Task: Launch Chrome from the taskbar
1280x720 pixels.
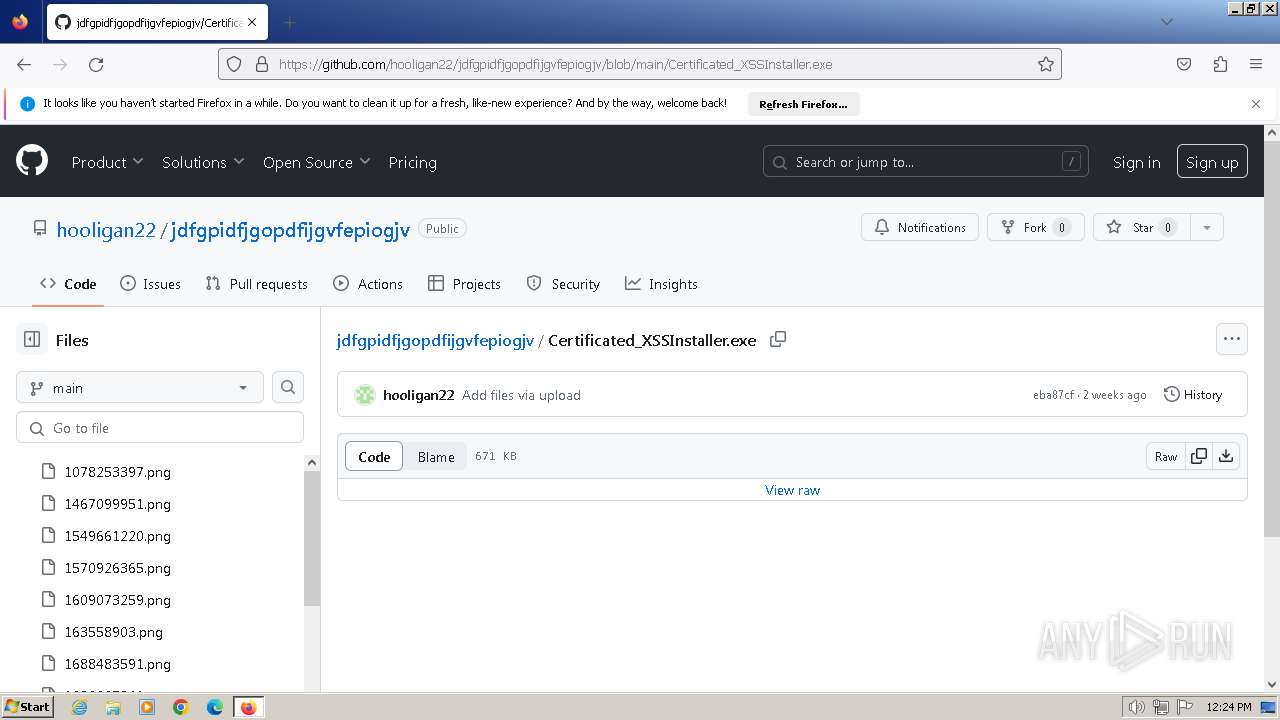Action: (x=181, y=707)
